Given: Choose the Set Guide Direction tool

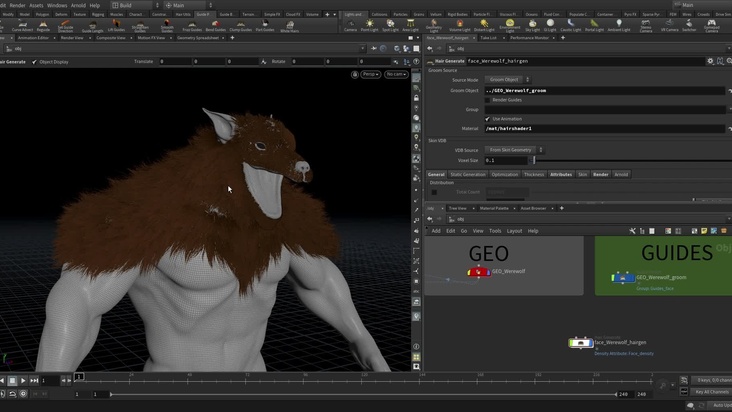Looking at the screenshot, I should tap(65, 26).
